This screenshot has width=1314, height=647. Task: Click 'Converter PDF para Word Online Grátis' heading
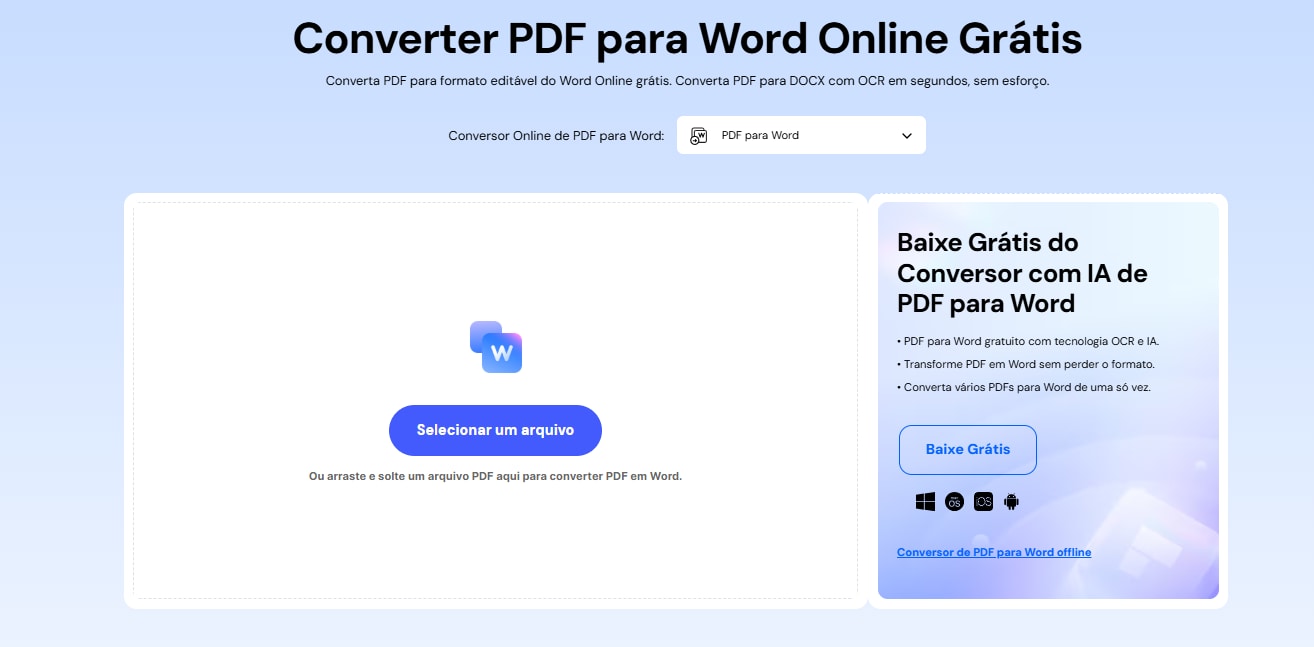coord(687,39)
